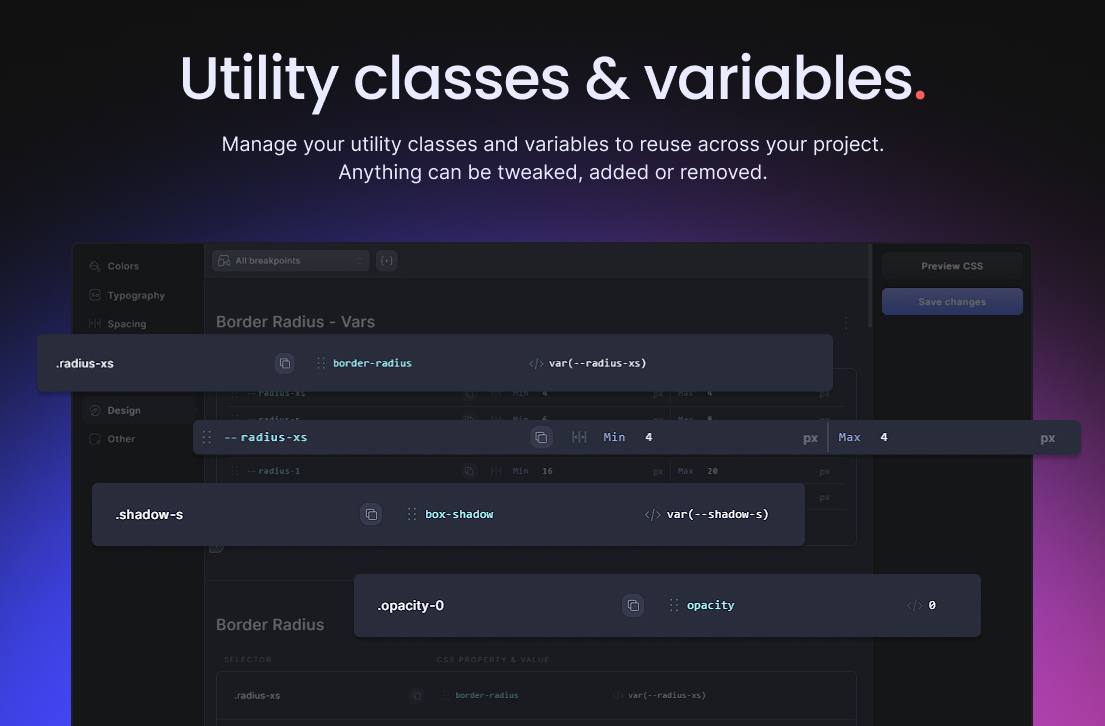Click the Spacing icon in sidebar
The height and width of the screenshot is (726, 1105).
[x=95, y=324]
